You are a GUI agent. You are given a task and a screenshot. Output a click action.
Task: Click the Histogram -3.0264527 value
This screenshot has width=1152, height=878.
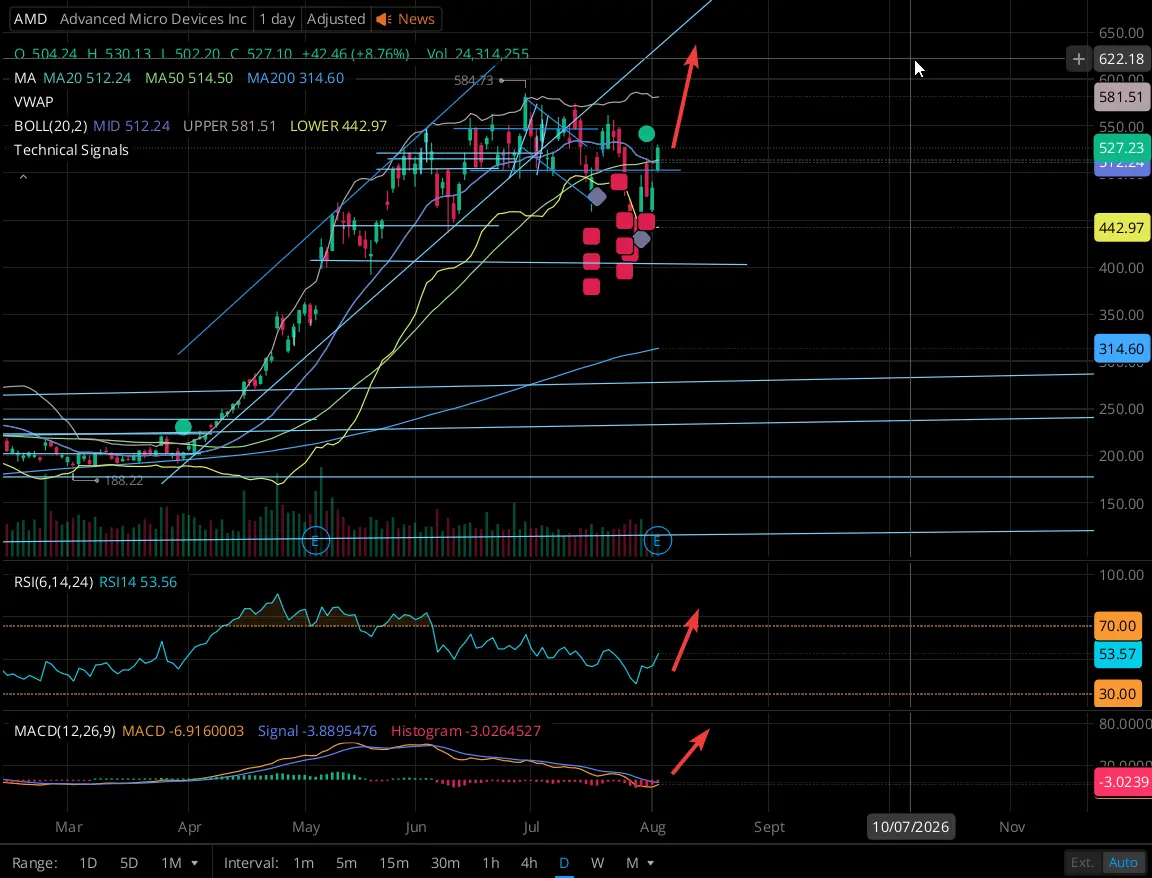pyautogui.click(x=466, y=731)
